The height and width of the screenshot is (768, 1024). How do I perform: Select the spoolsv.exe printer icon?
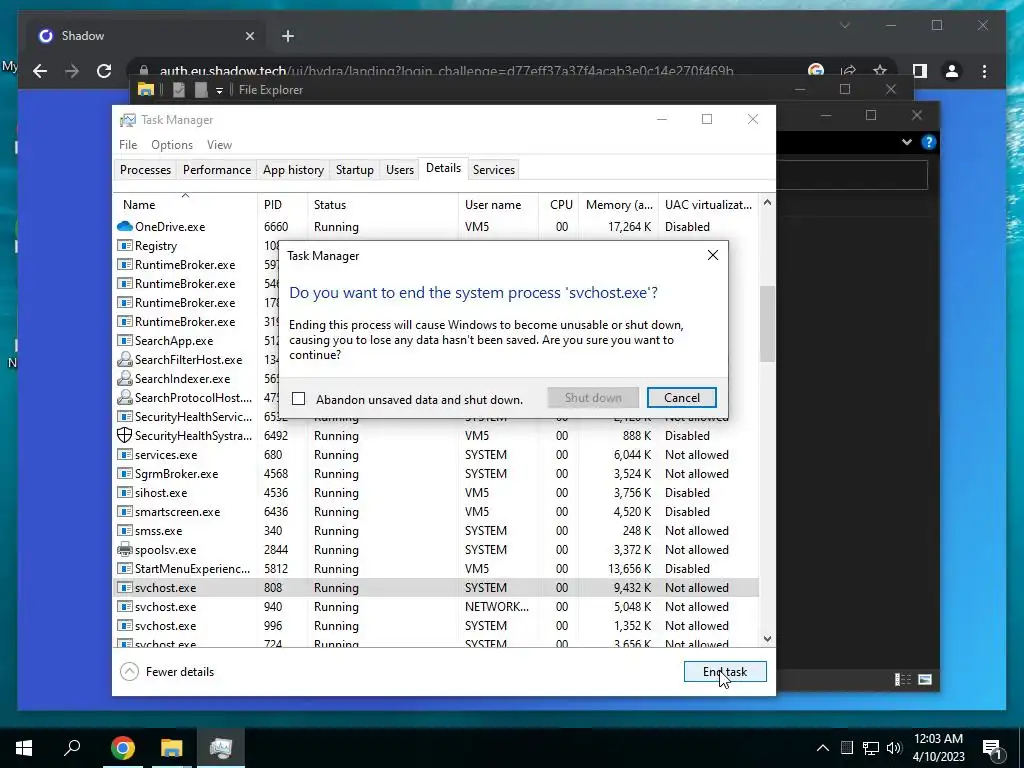click(x=124, y=549)
